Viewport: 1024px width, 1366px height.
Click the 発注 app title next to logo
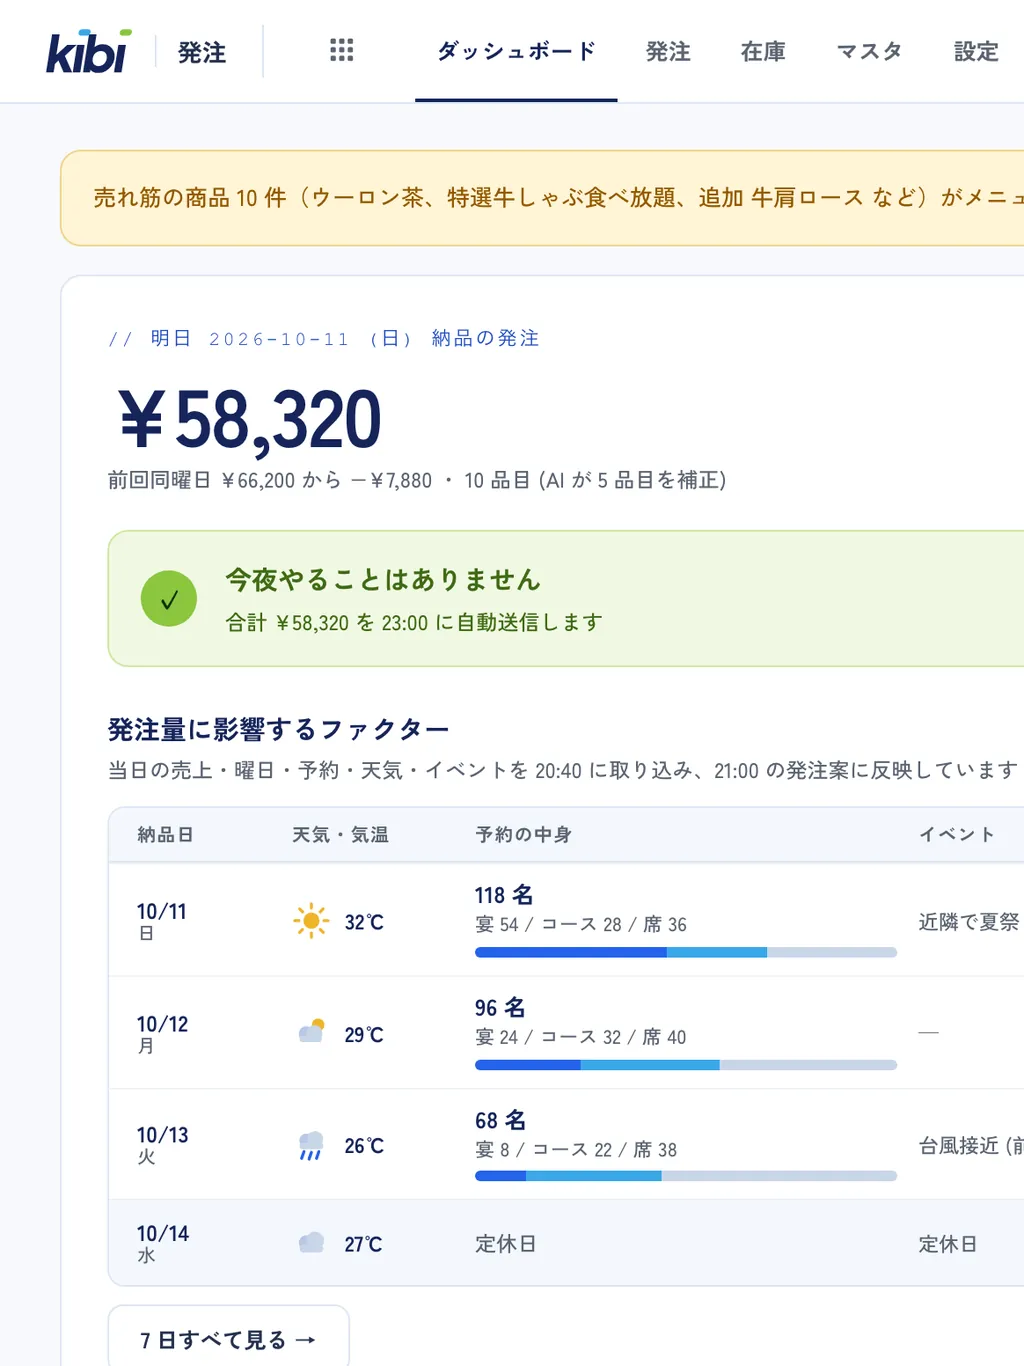[202, 52]
